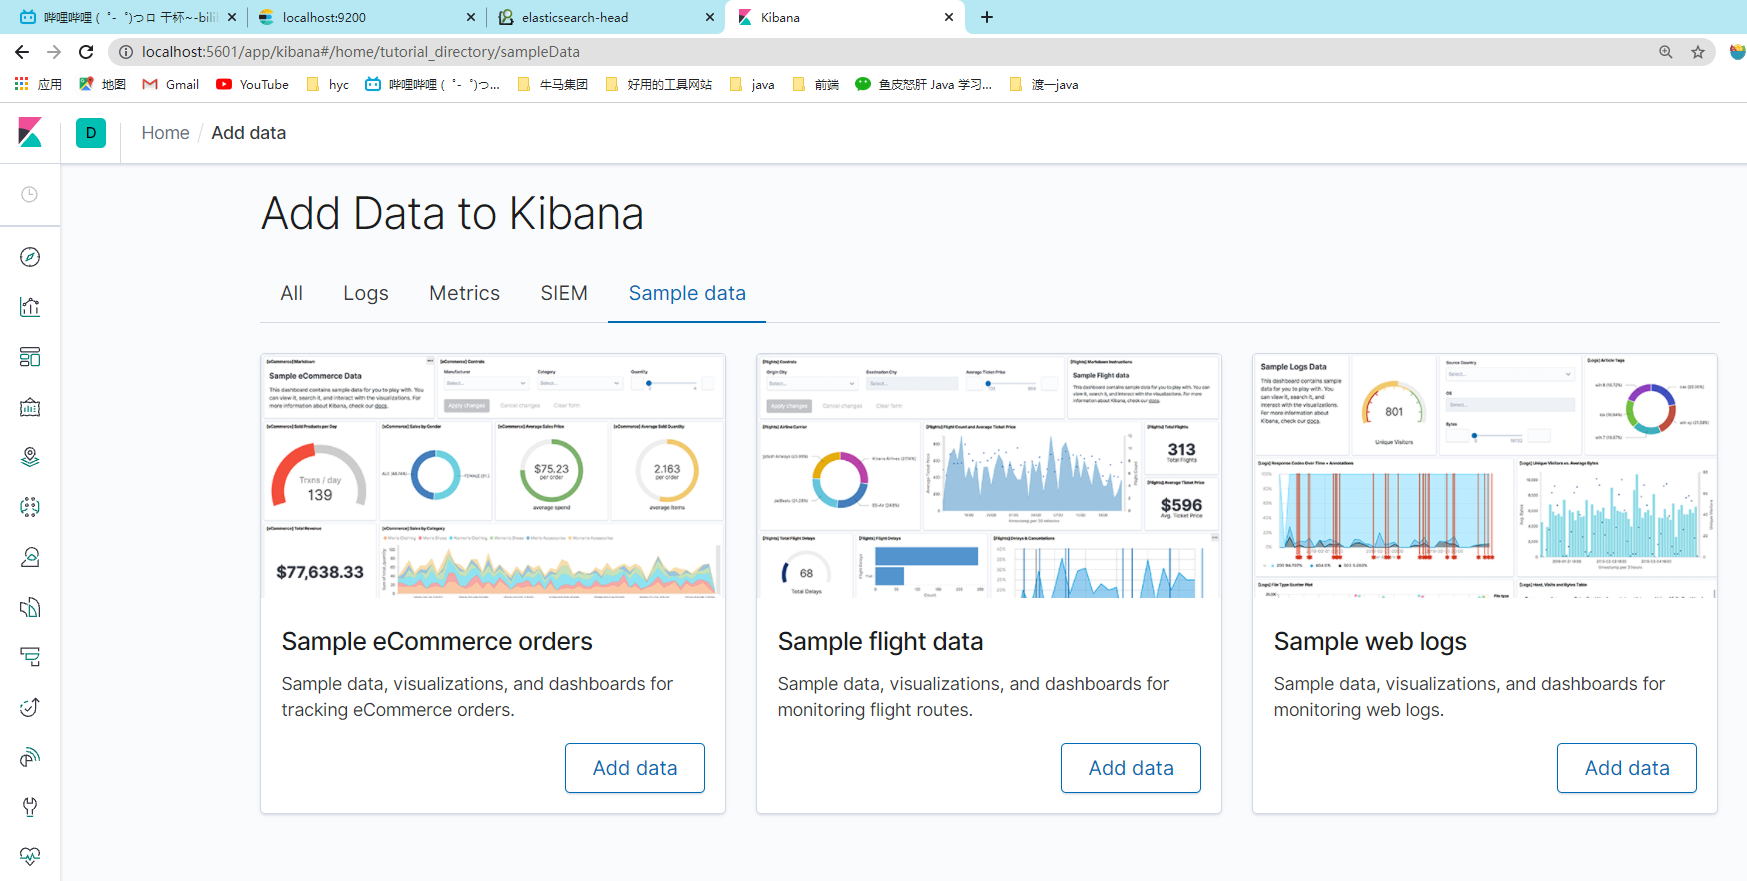Switch to the Logs tab
This screenshot has width=1747, height=881.
[x=365, y=293]
